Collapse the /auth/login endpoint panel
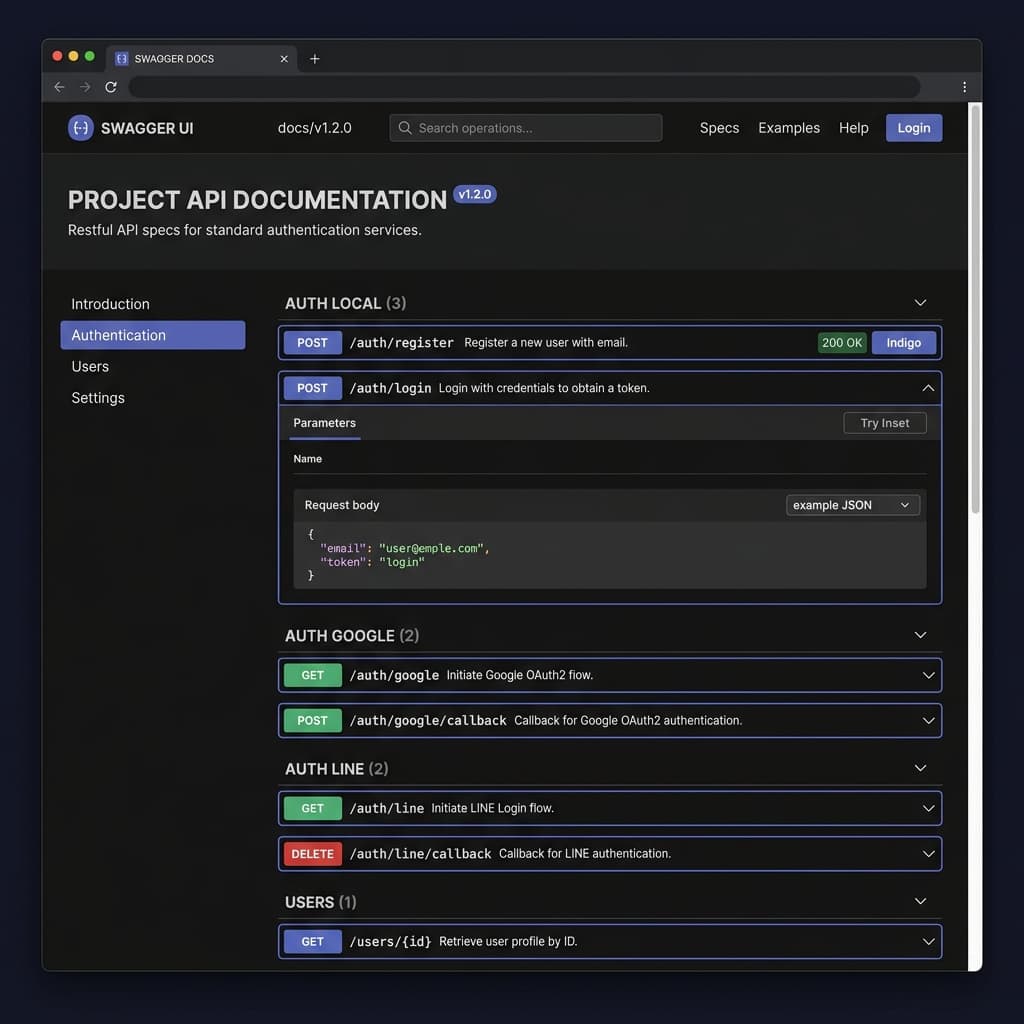The height and width of the screenshot is (1024, 1024). 928,387
